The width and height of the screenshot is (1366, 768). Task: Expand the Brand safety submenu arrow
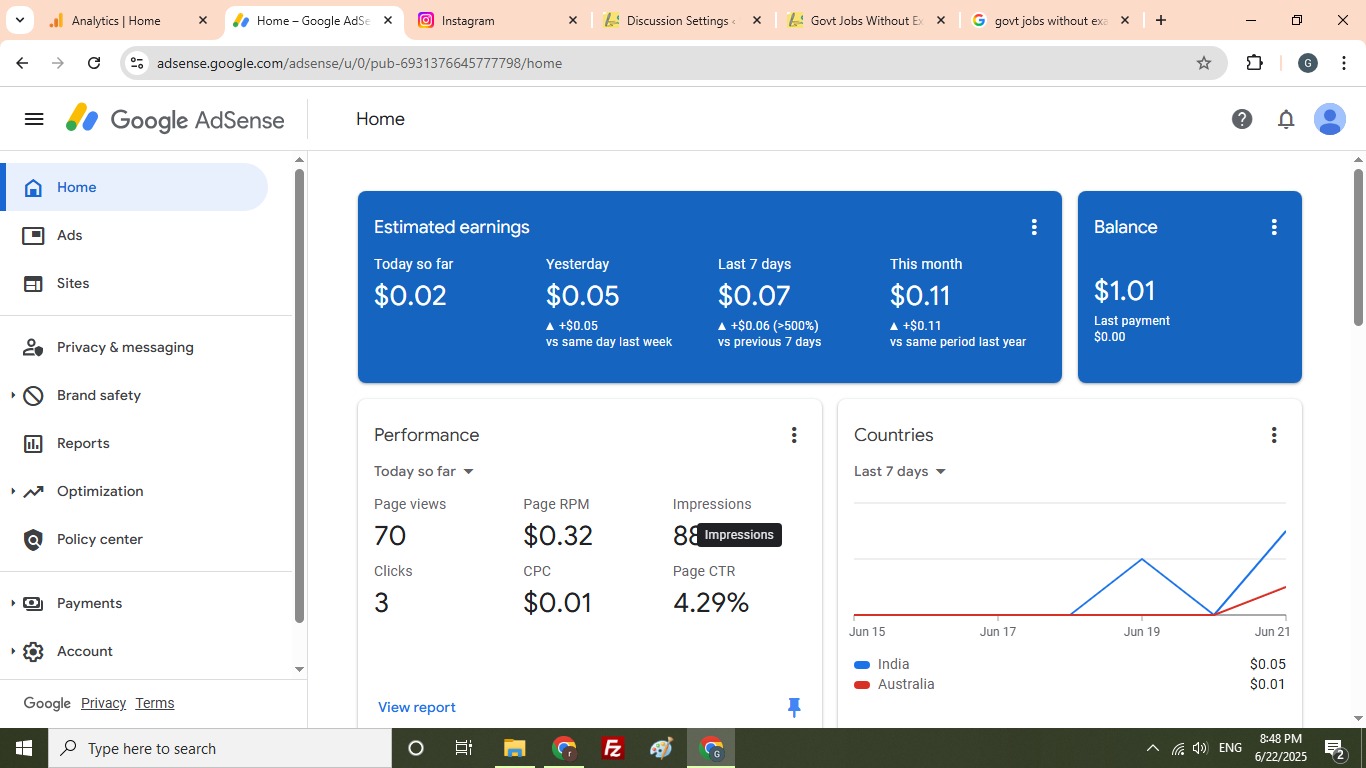(x=12, y=395)
